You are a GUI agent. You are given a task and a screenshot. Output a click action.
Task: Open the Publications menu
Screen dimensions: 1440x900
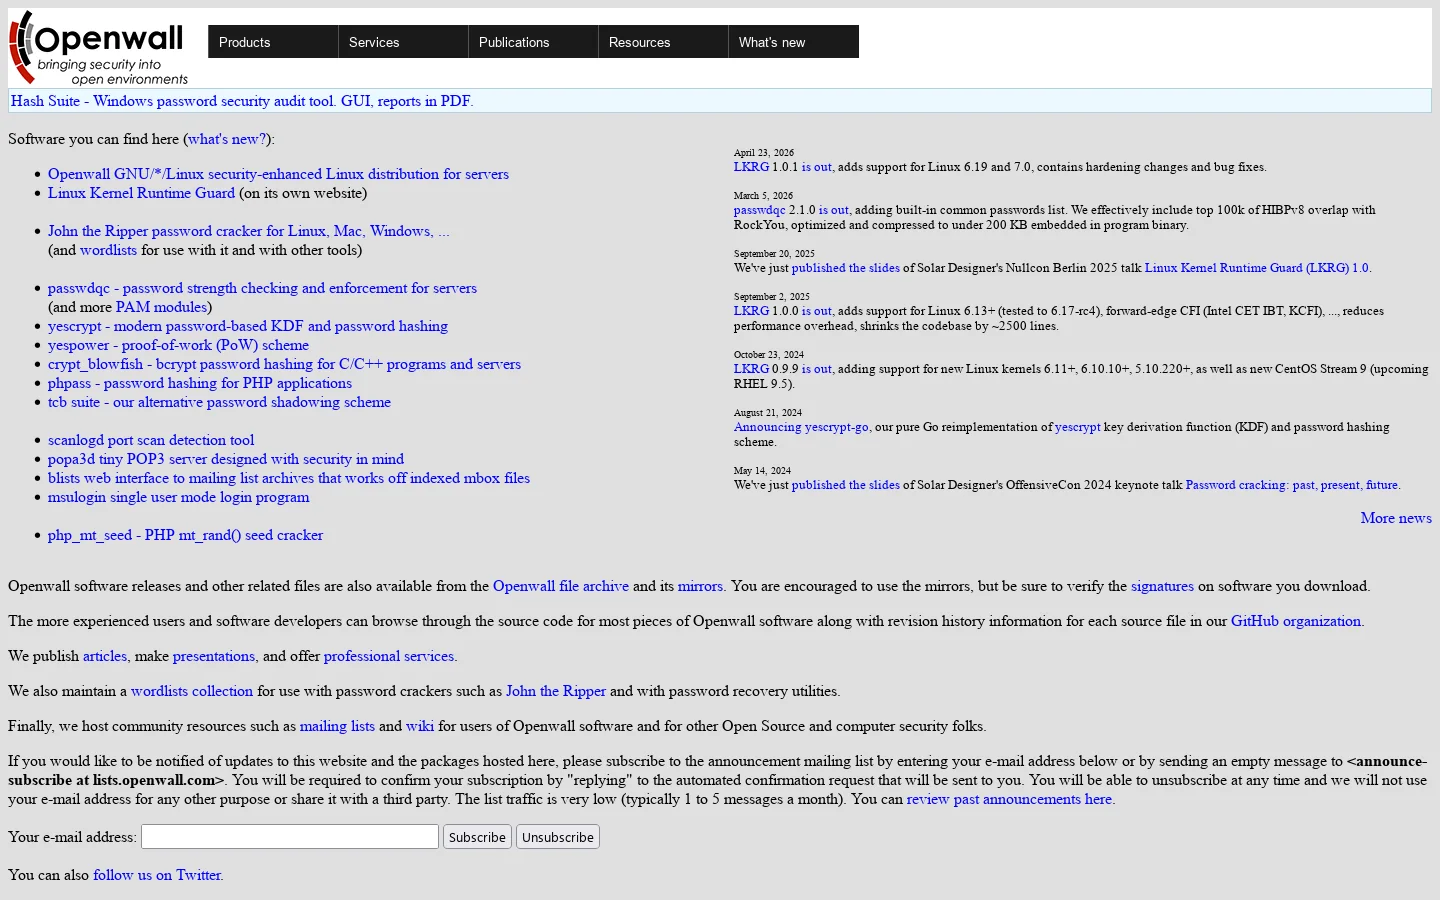pyautogui.click(x=533, y=42)
